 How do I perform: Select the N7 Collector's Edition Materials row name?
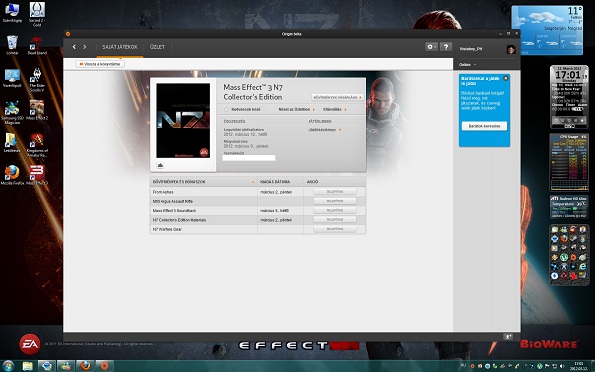click(179, 220)
